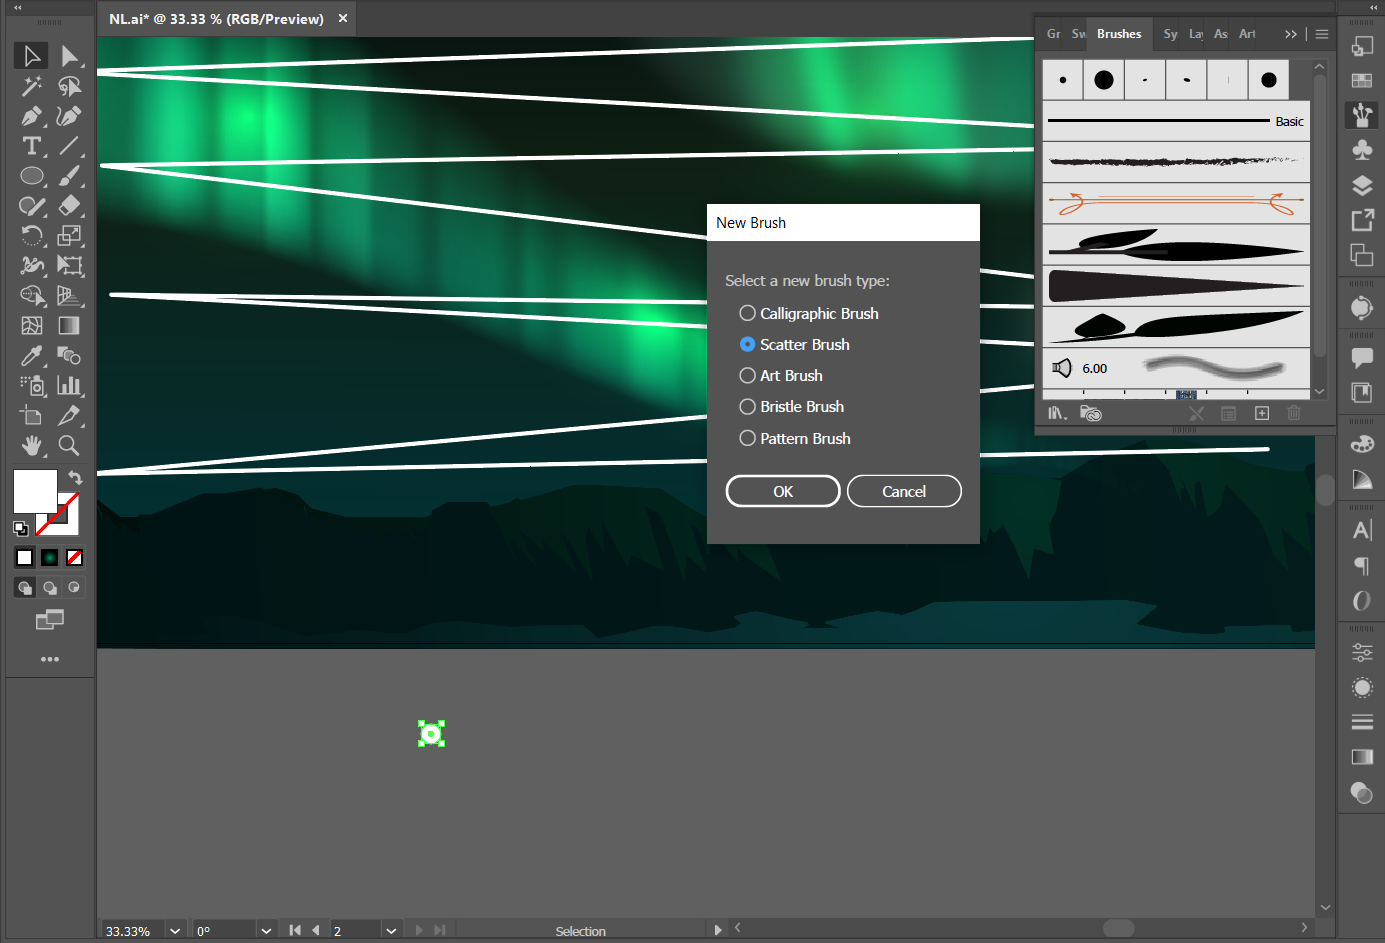
Task: Switch to the Sy (Symbols) tab
Action: (x=1170, y=34)
